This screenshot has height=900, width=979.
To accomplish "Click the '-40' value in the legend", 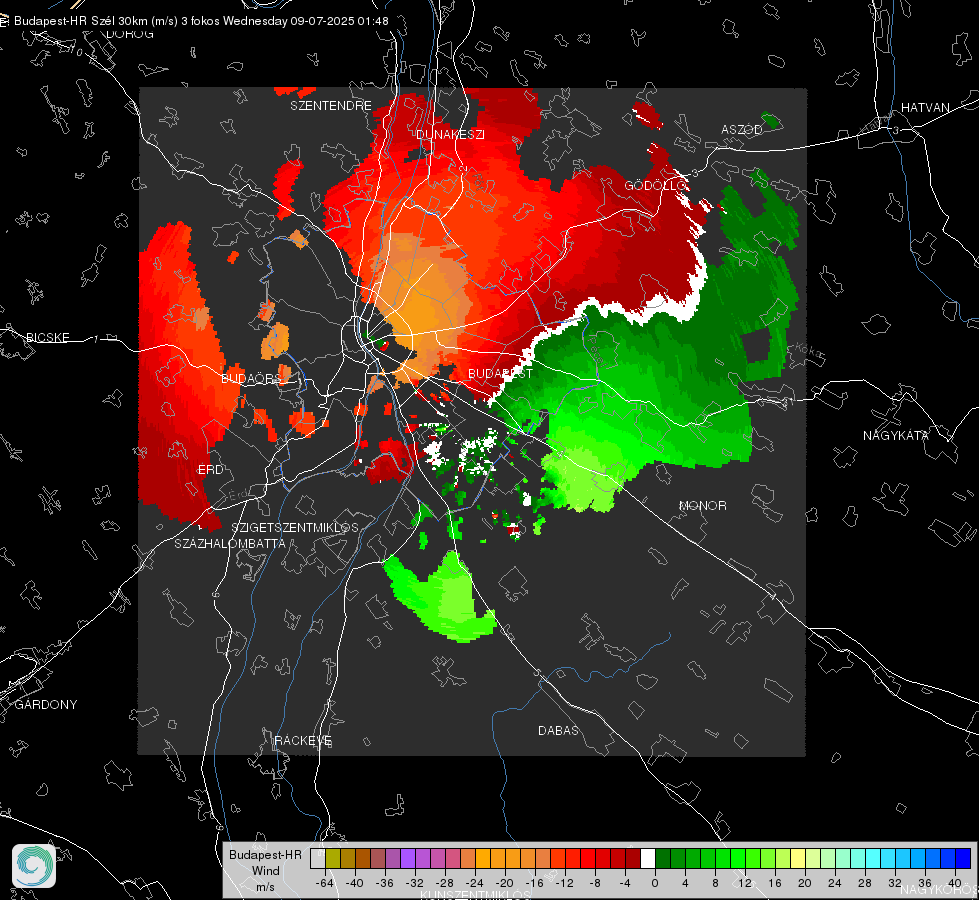I will tap(355, 883).
